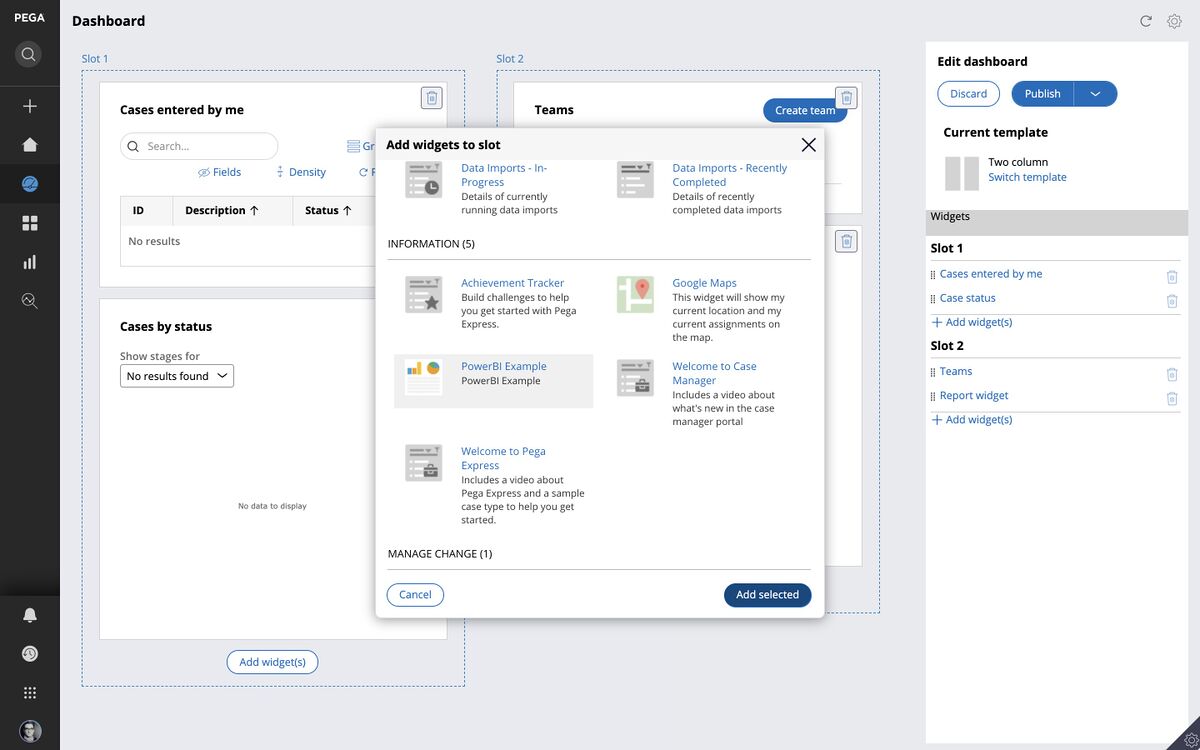
Task: Delete the Cases entered by me widget card
Action: click(x=432, y=97)
